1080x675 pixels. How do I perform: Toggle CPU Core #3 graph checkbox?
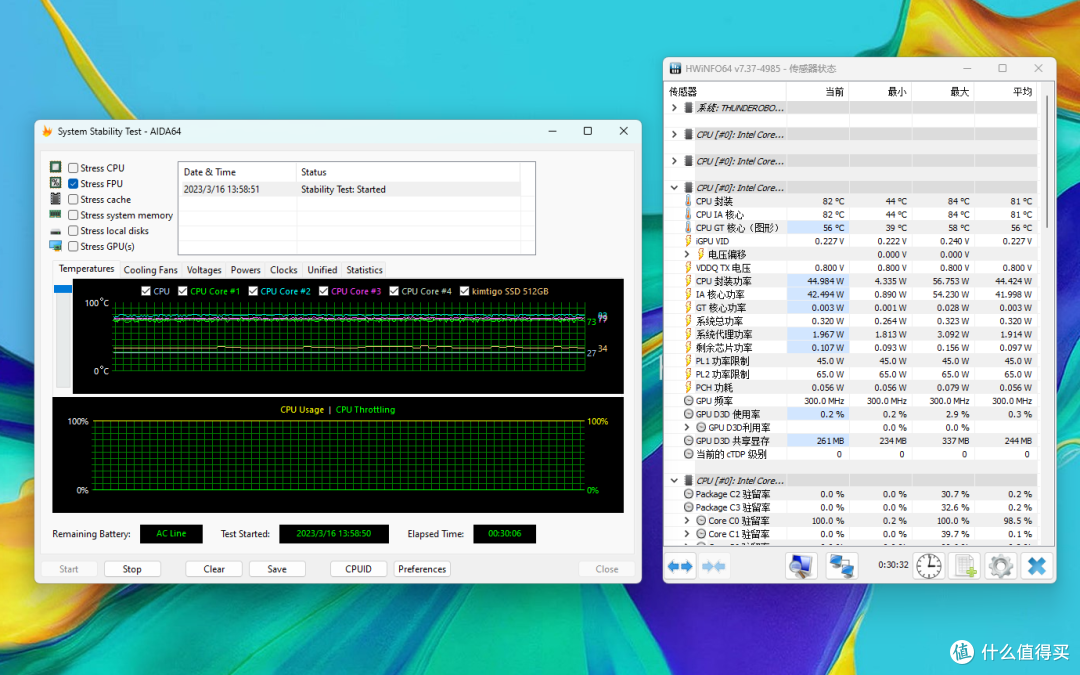(323, 291)
